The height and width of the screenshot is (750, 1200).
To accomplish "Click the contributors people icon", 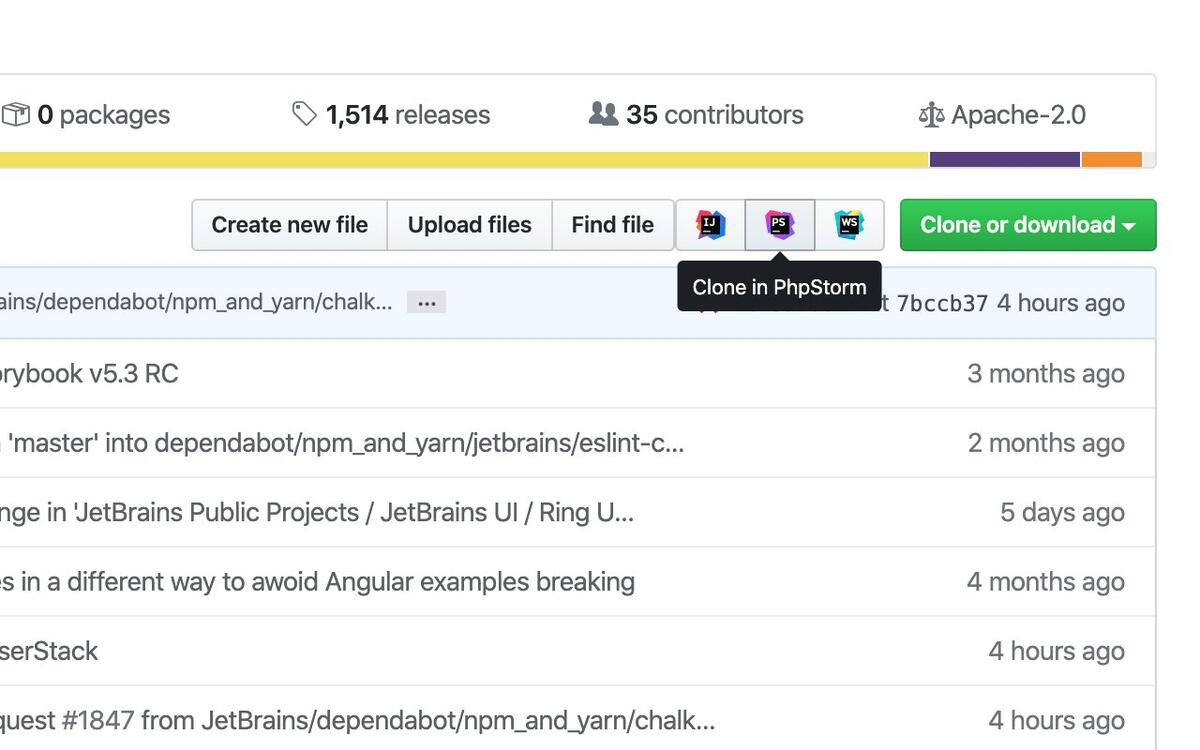I will tap(603, 114).
